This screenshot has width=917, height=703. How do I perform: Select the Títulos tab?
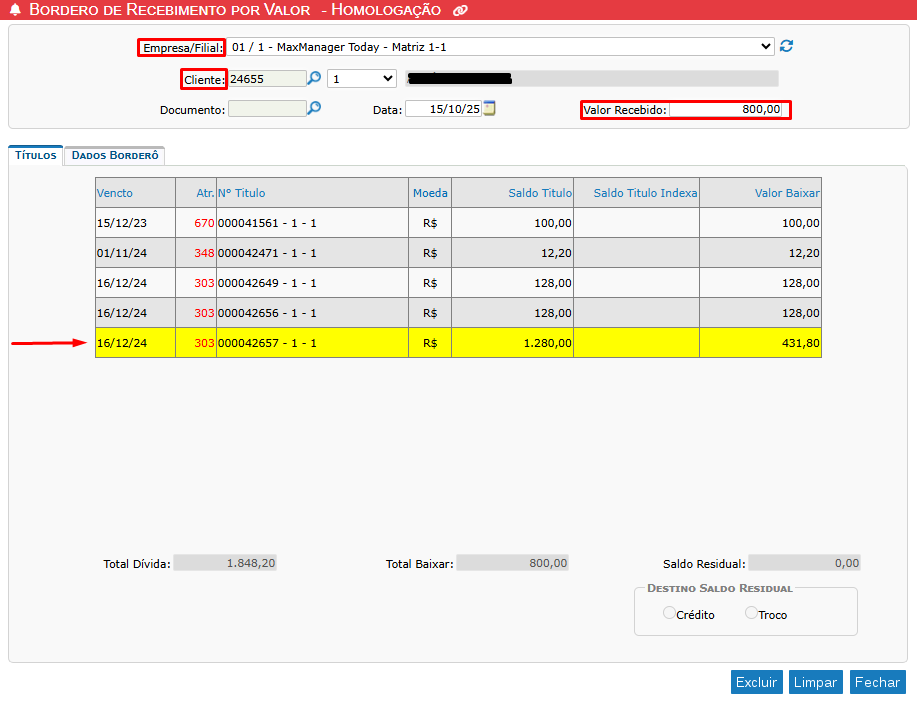36,156
